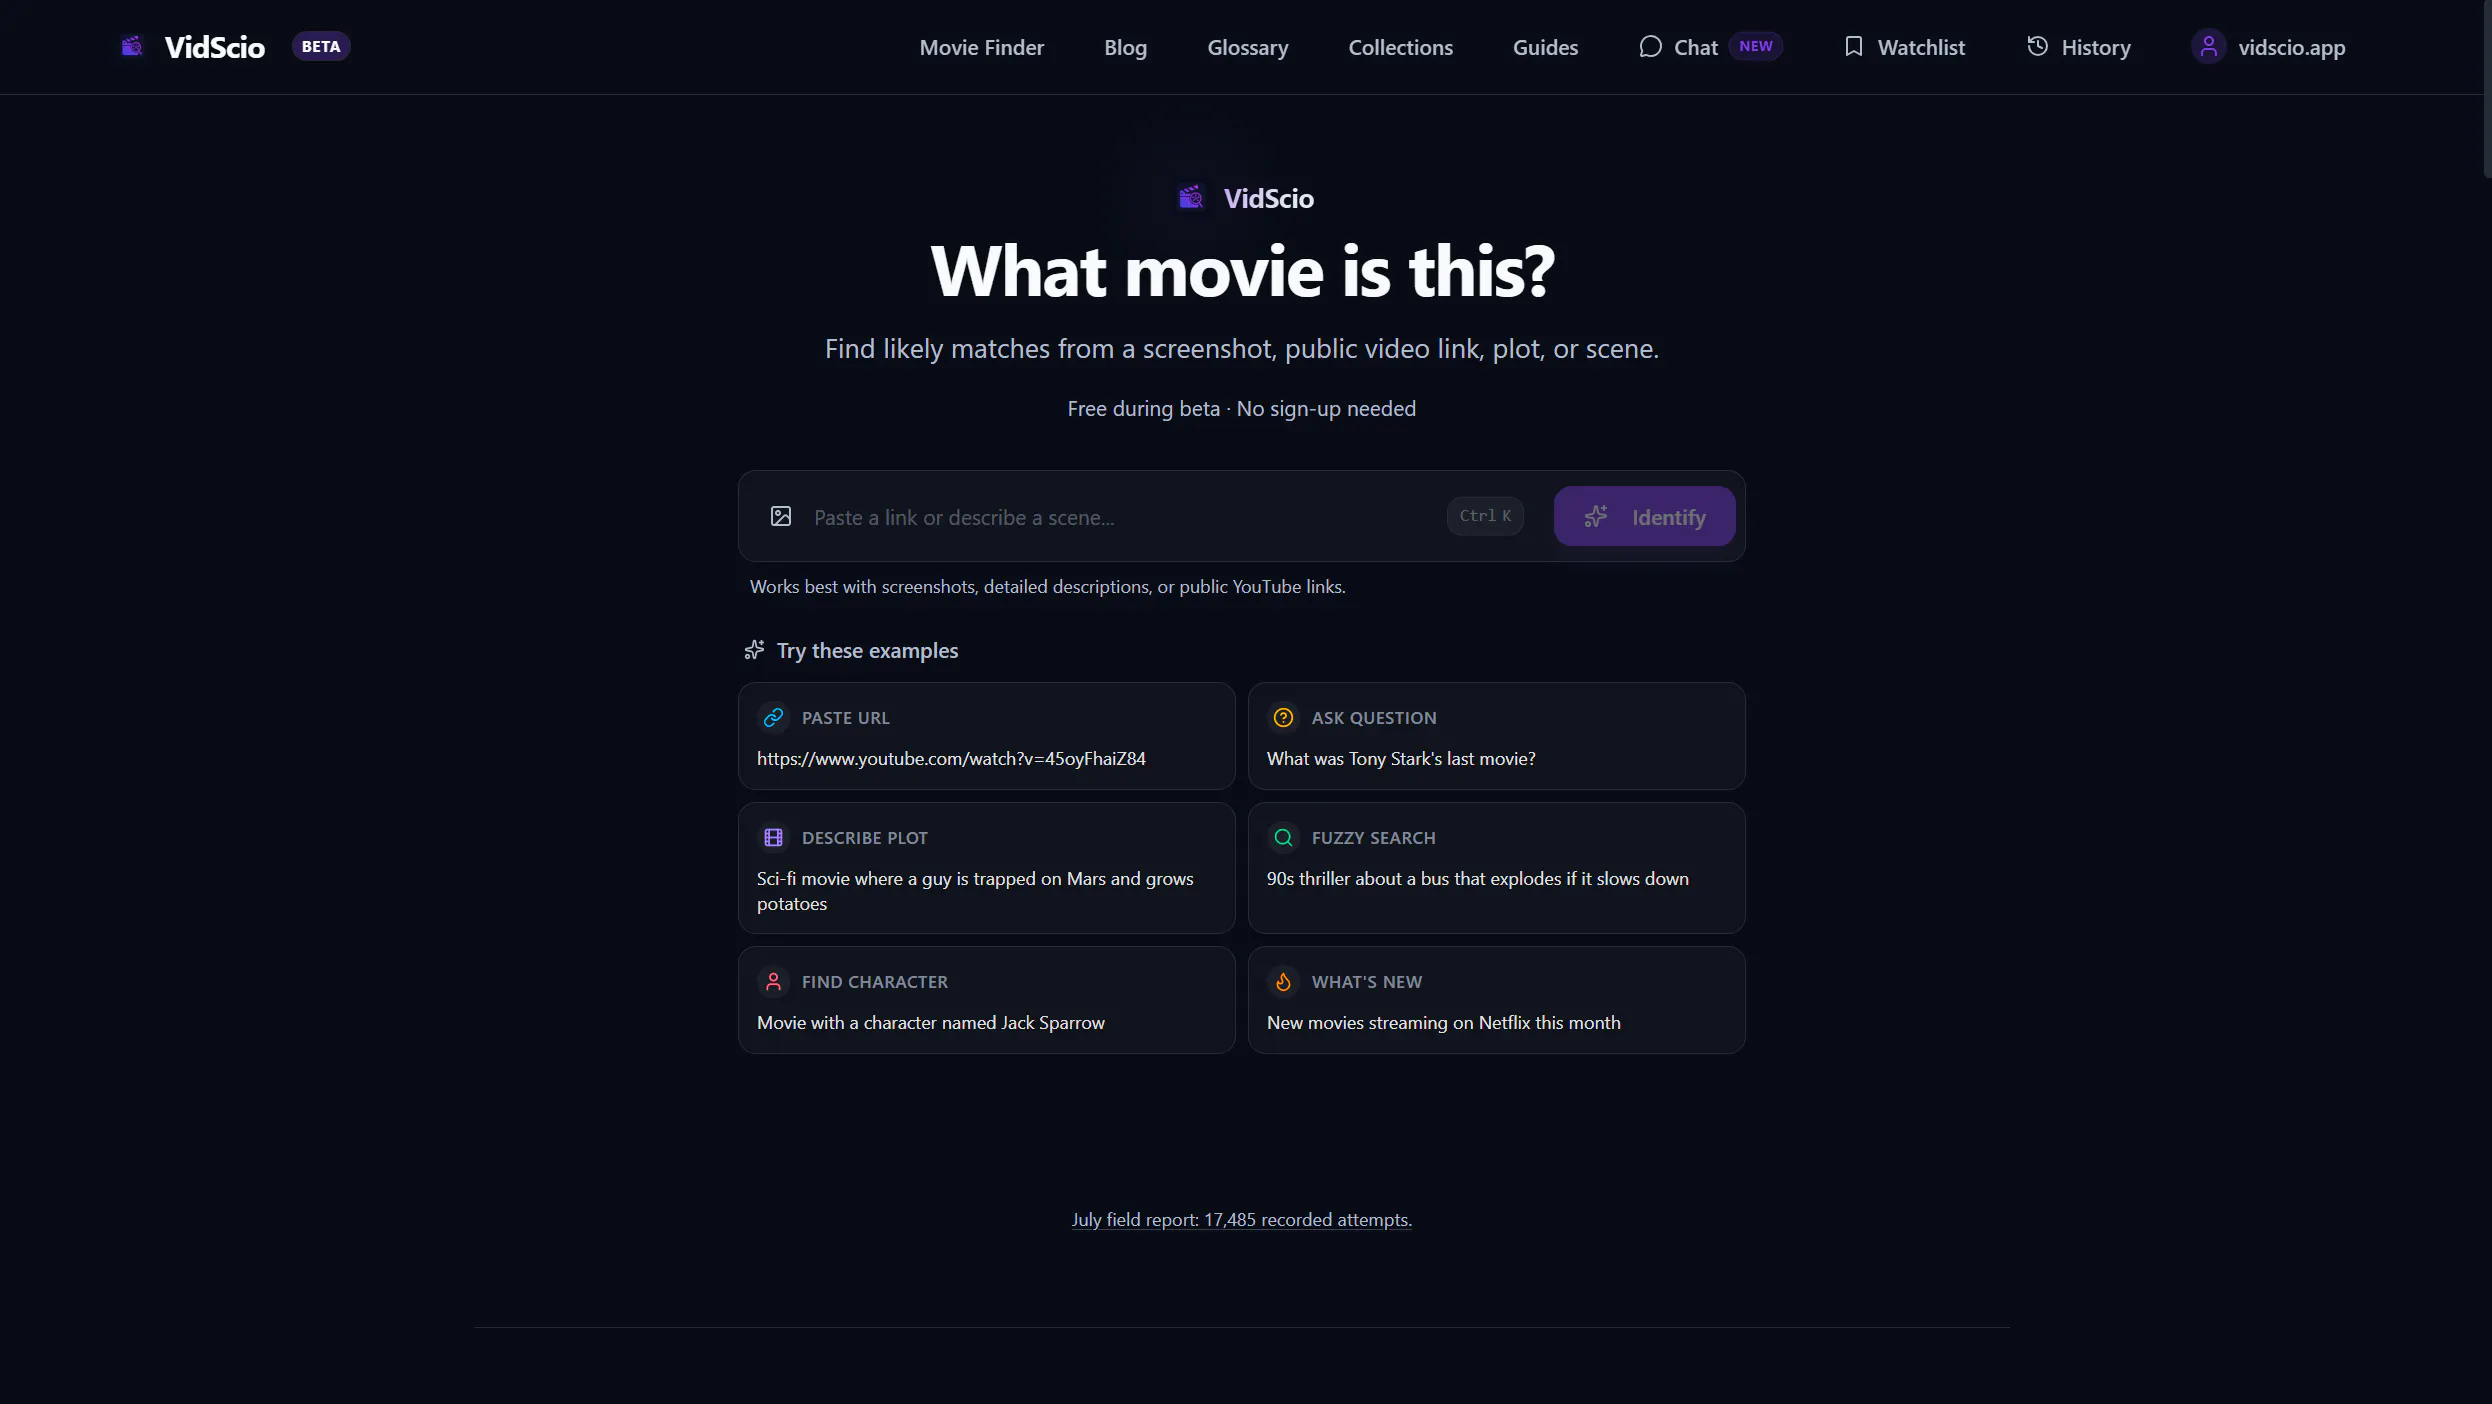Image resolution: width=2492 pixels, height=1404 pixels.
Task: Click the Watchlist bookmark icon
Action: [x=1853, y=46]
